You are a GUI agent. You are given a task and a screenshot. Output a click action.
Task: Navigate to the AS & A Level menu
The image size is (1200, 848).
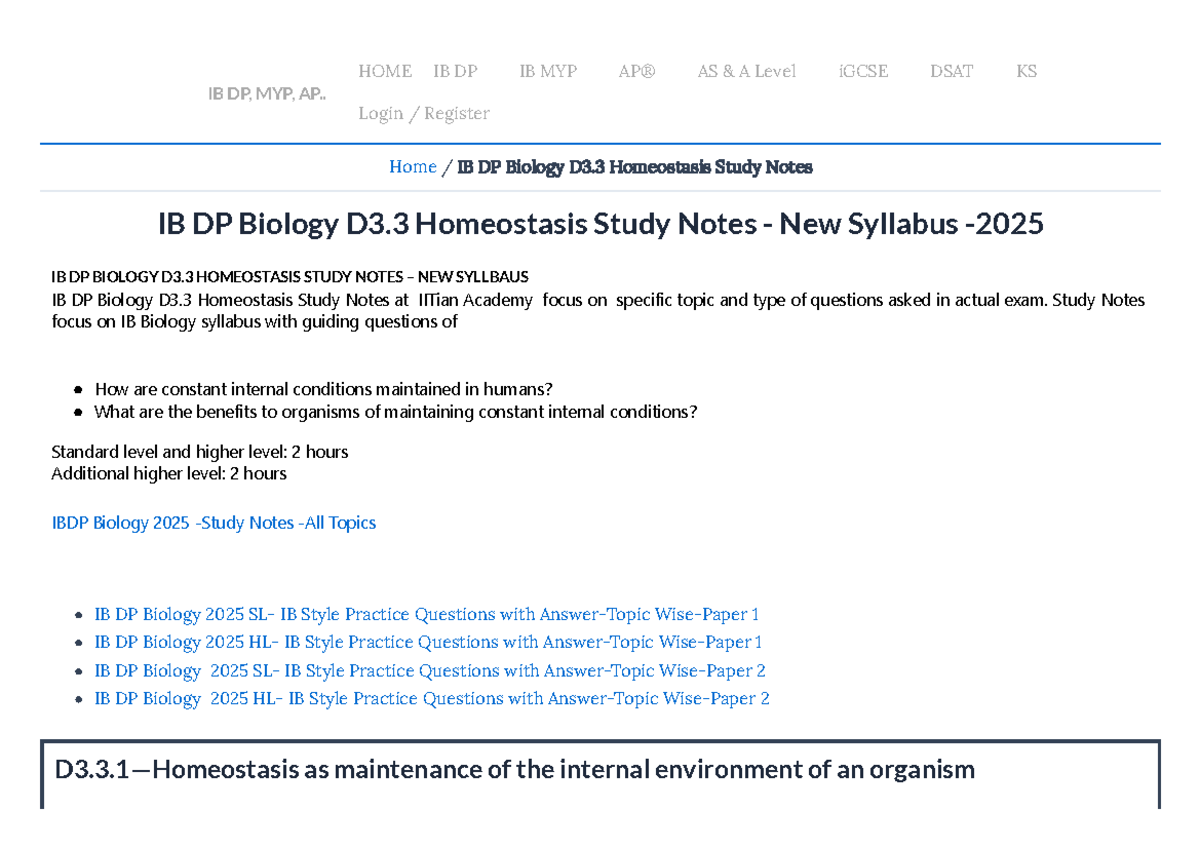click(747, 71)
